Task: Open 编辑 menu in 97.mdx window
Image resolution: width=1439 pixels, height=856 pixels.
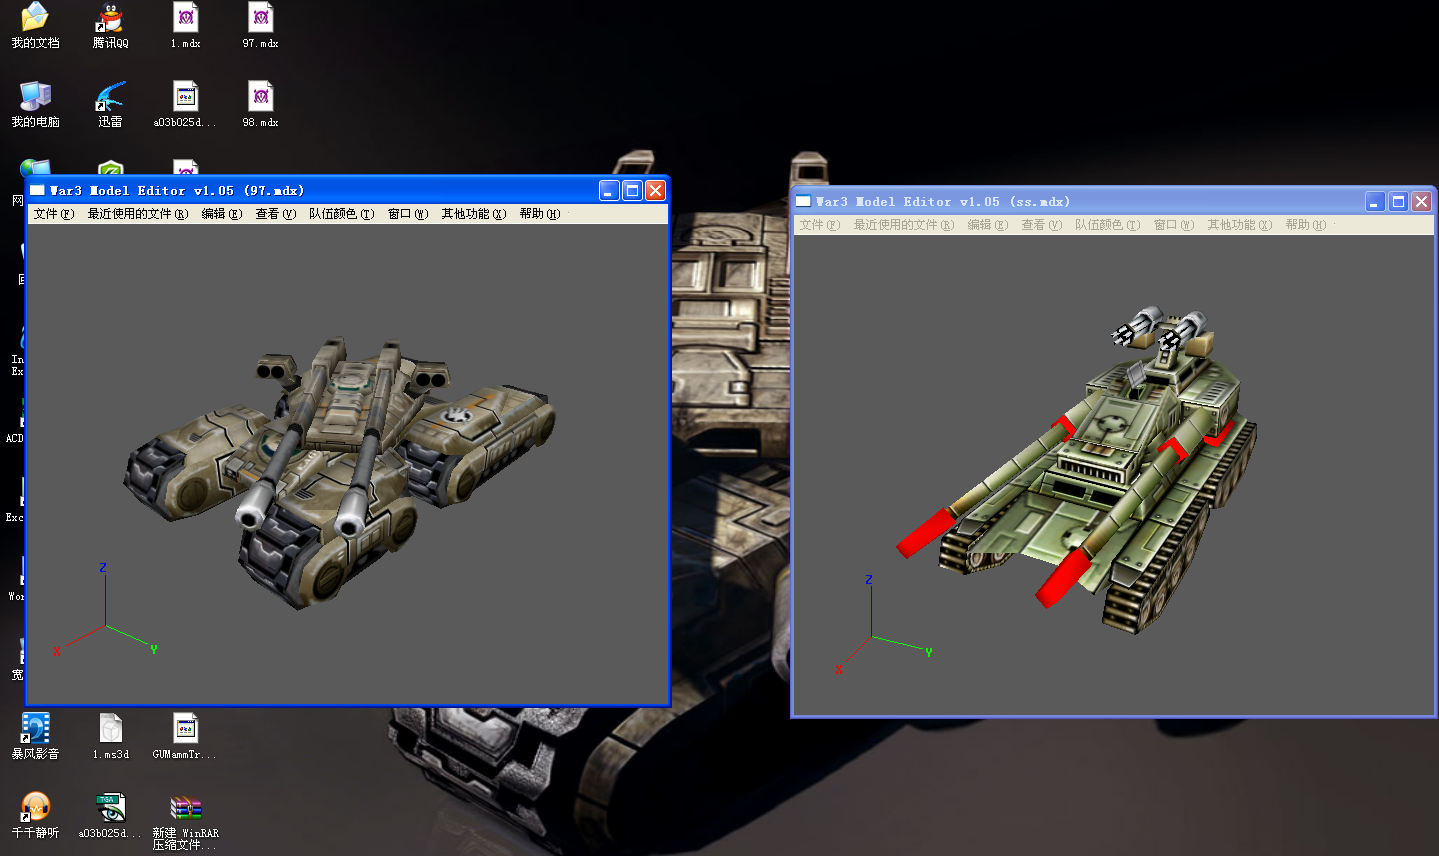Action: click(222, 214)
